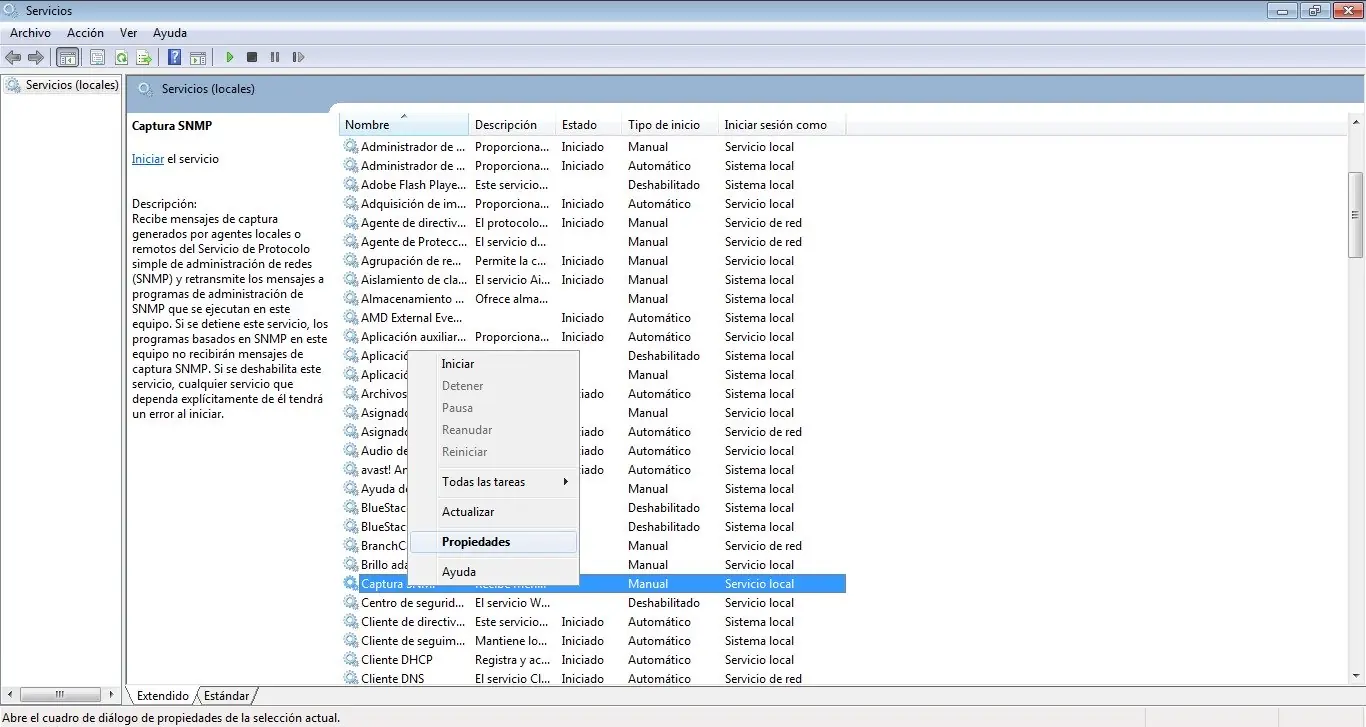The width and height of the screenshot is (1366, 727).
Task: Click the Captura SNMP heading in the description panel
Action: pos(172,126)
